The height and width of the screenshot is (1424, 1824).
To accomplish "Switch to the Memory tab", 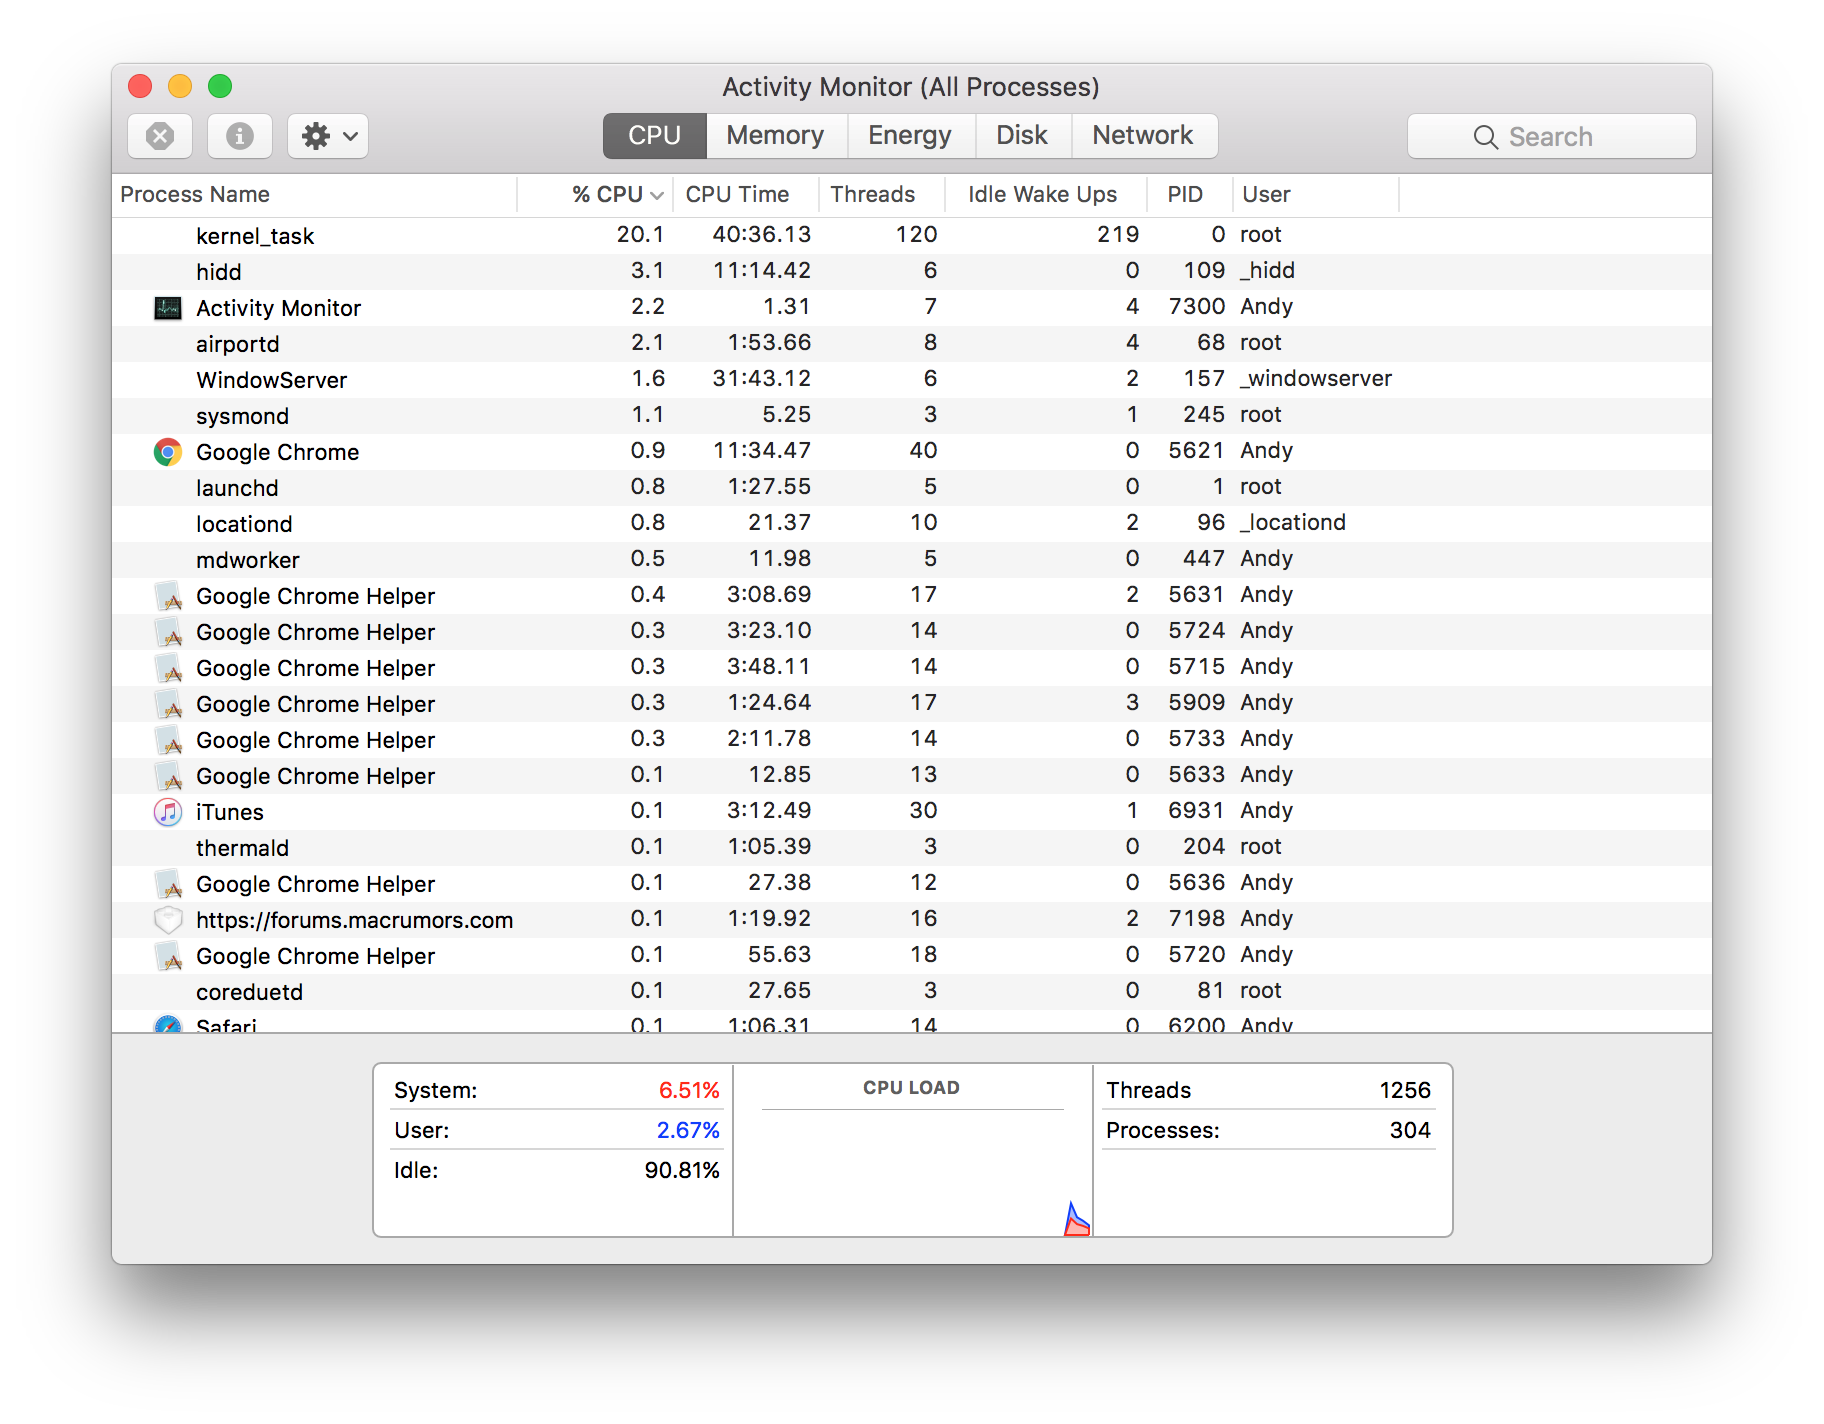I will click(776, 136).
